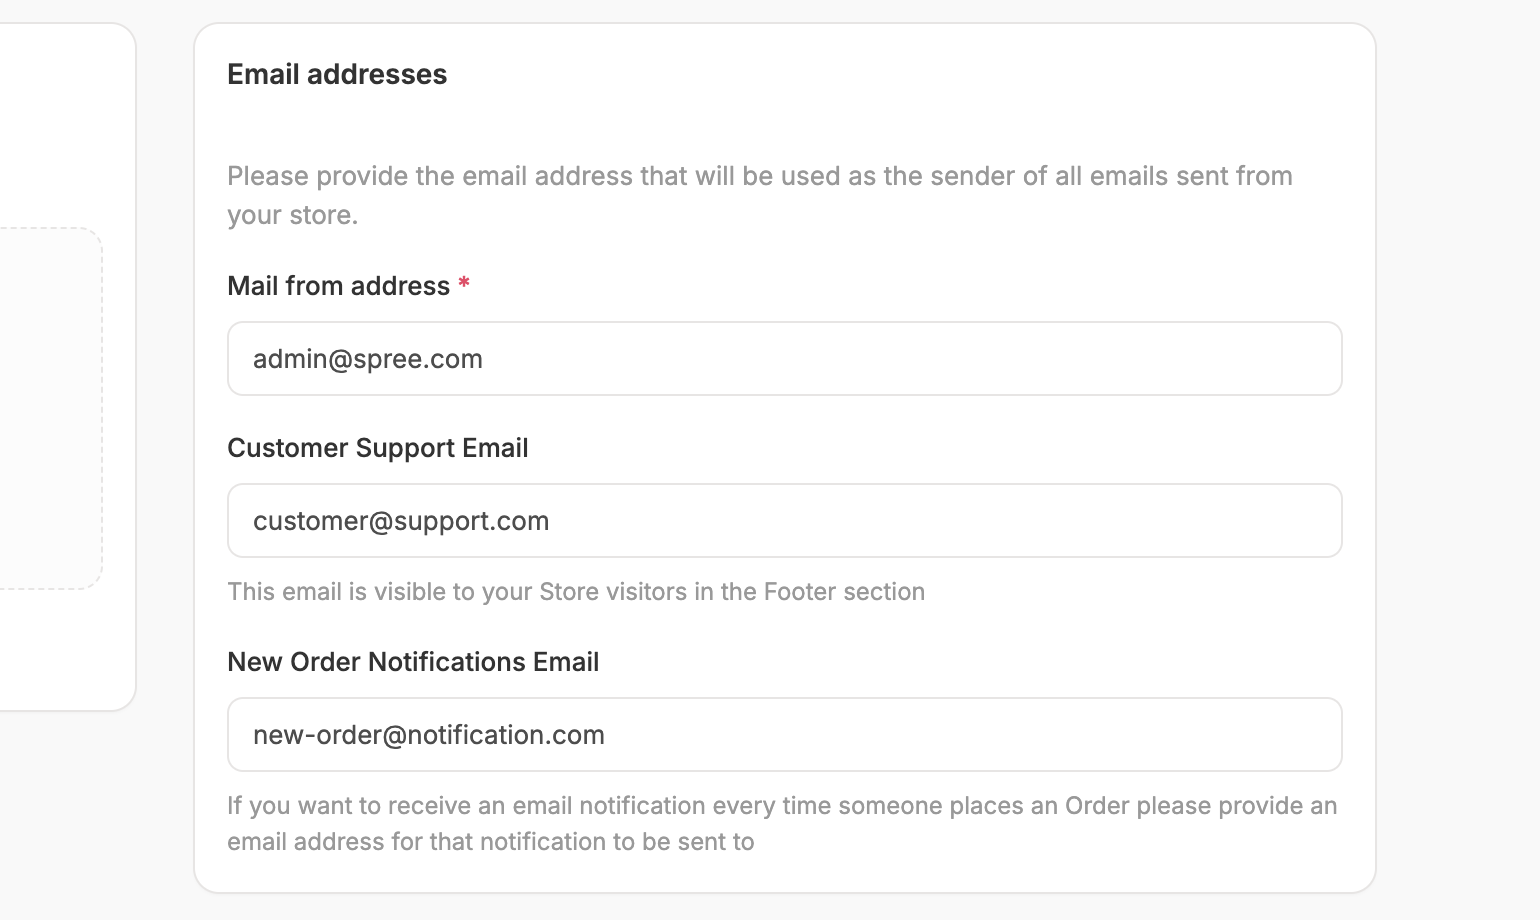Click the Footer section visibility hint text

576,592
